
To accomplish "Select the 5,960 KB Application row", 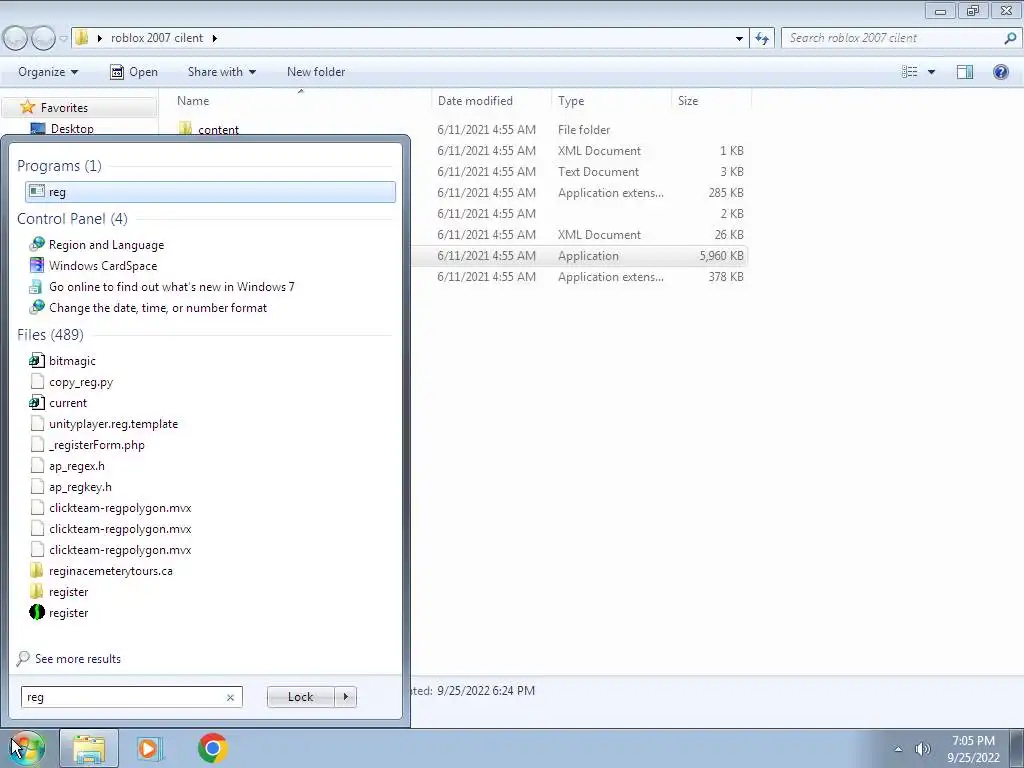I will pos(579,256).
